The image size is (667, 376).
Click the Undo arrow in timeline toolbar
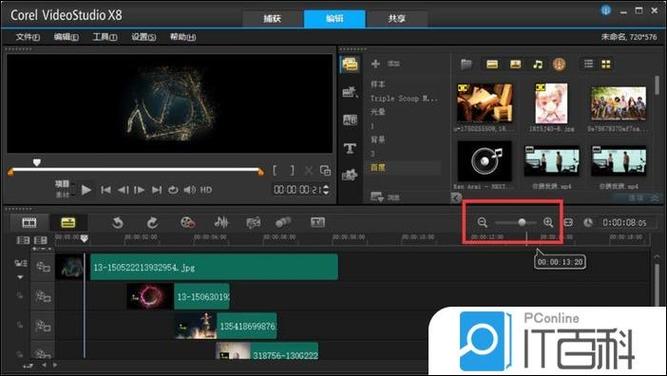(117, 222)
